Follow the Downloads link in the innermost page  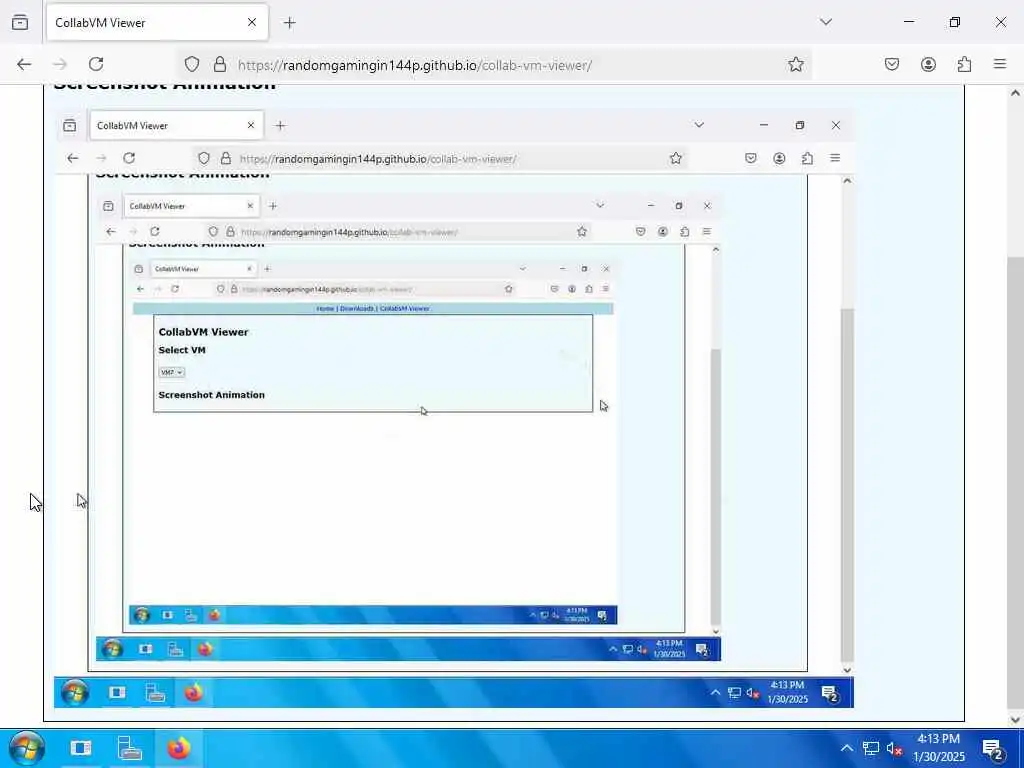point(357,308)
